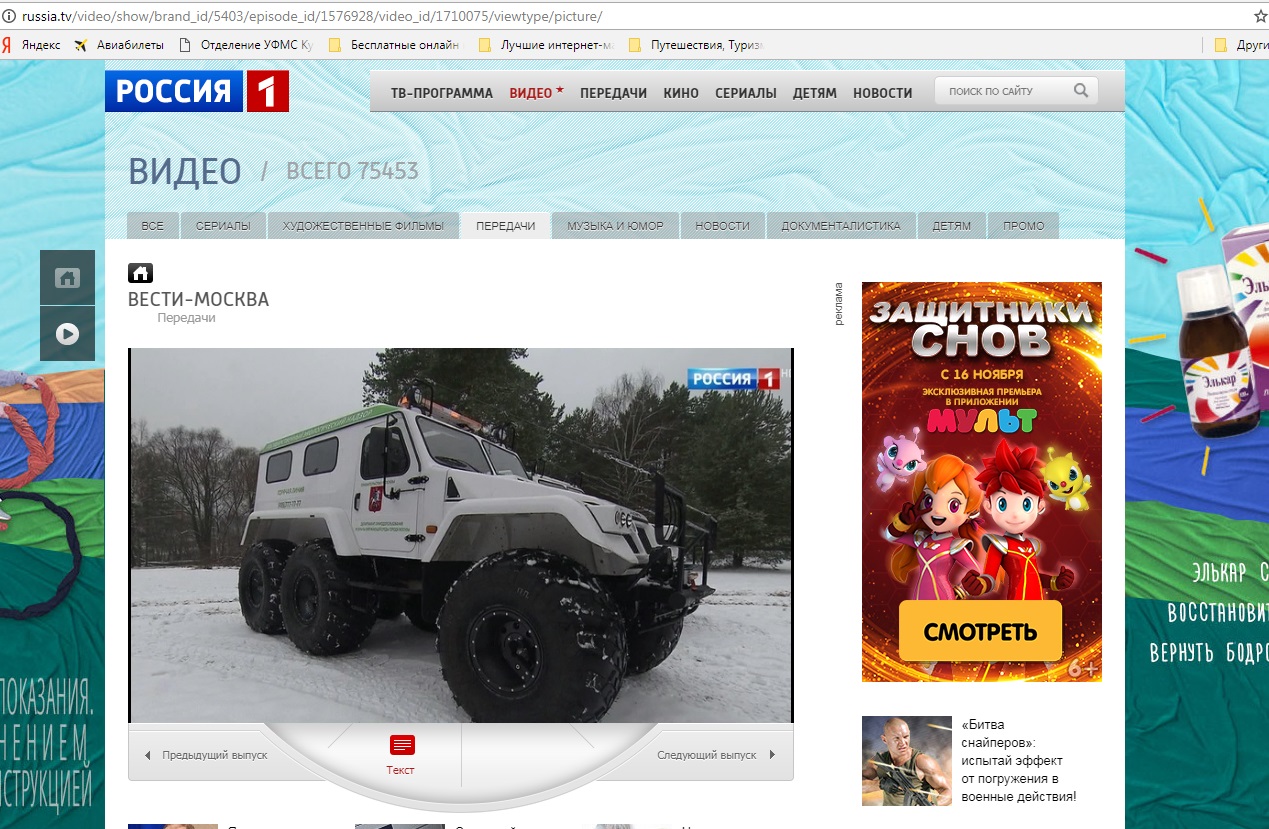Click the Вести-Москва video frame
The image size is (1269, 829).
coord(460,535)
